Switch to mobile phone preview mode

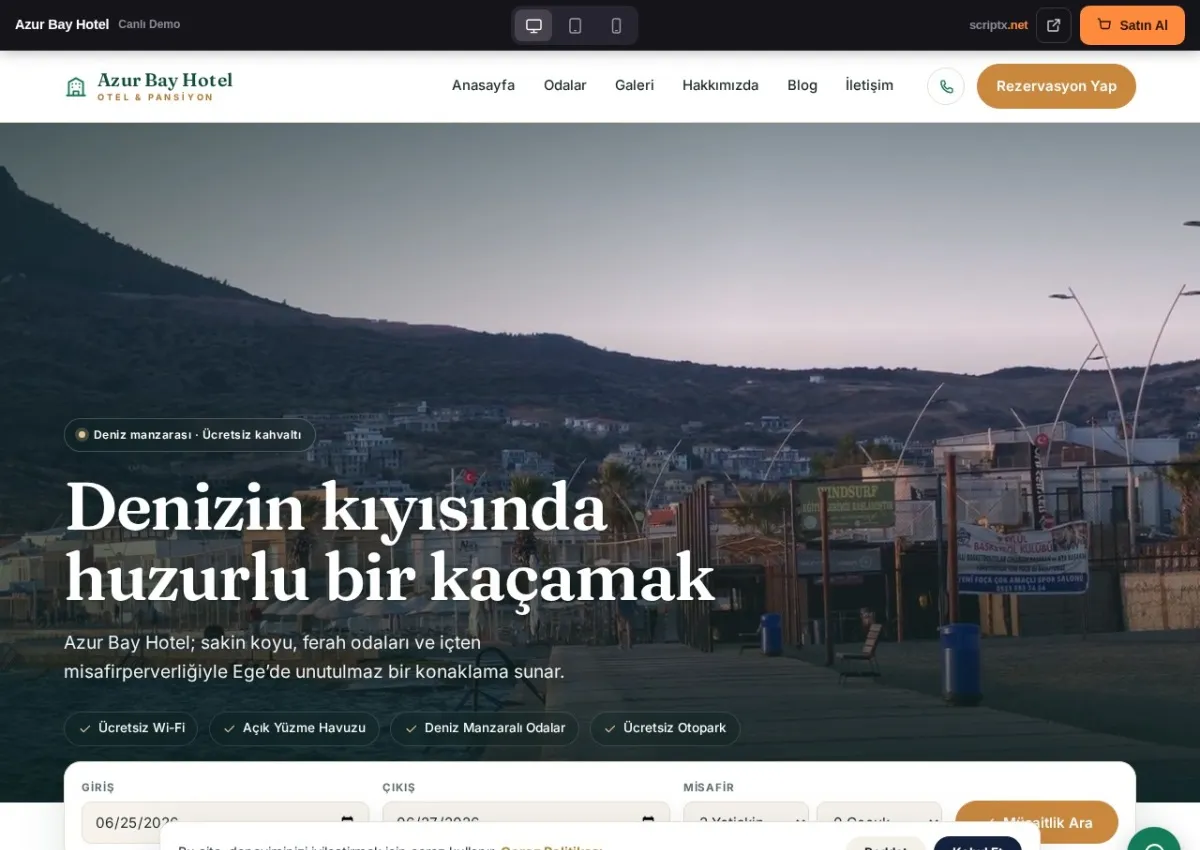coord(616,25)
